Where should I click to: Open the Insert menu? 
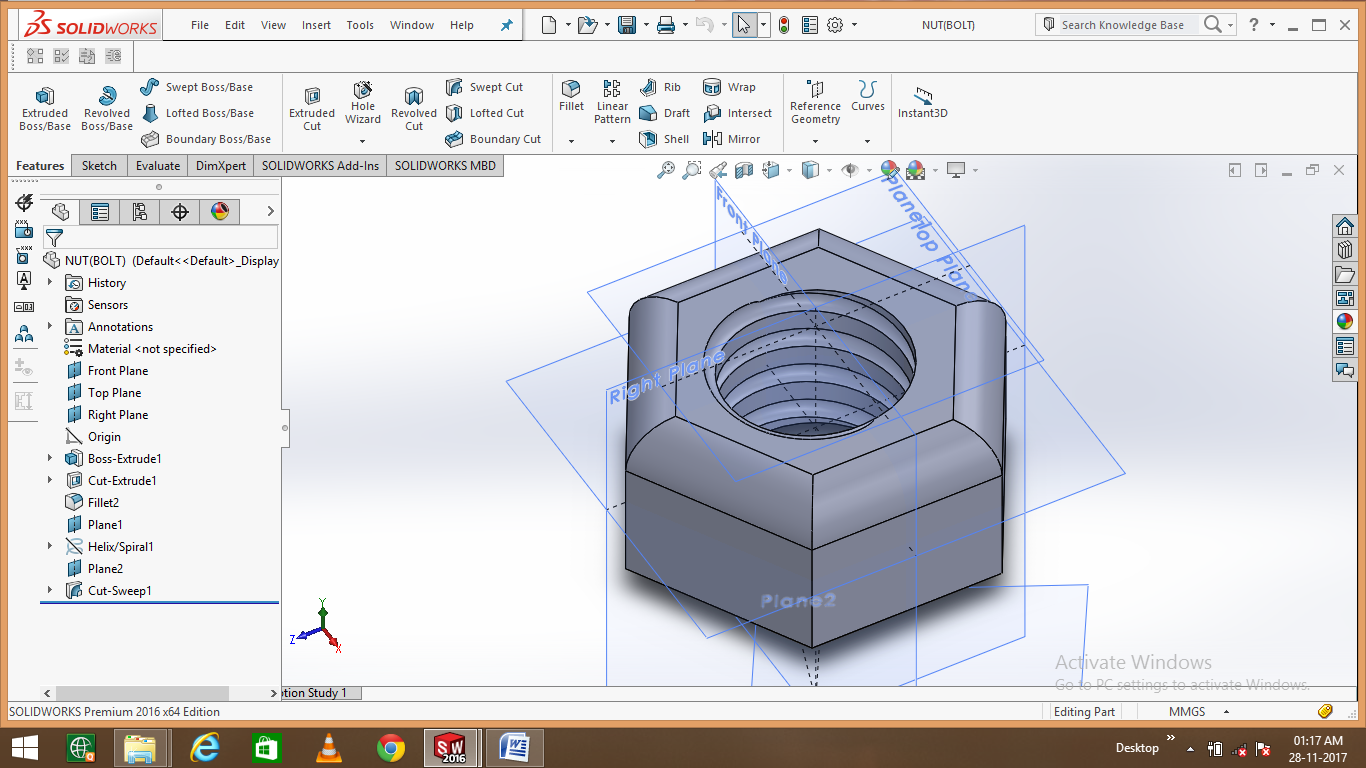(316, 25)
